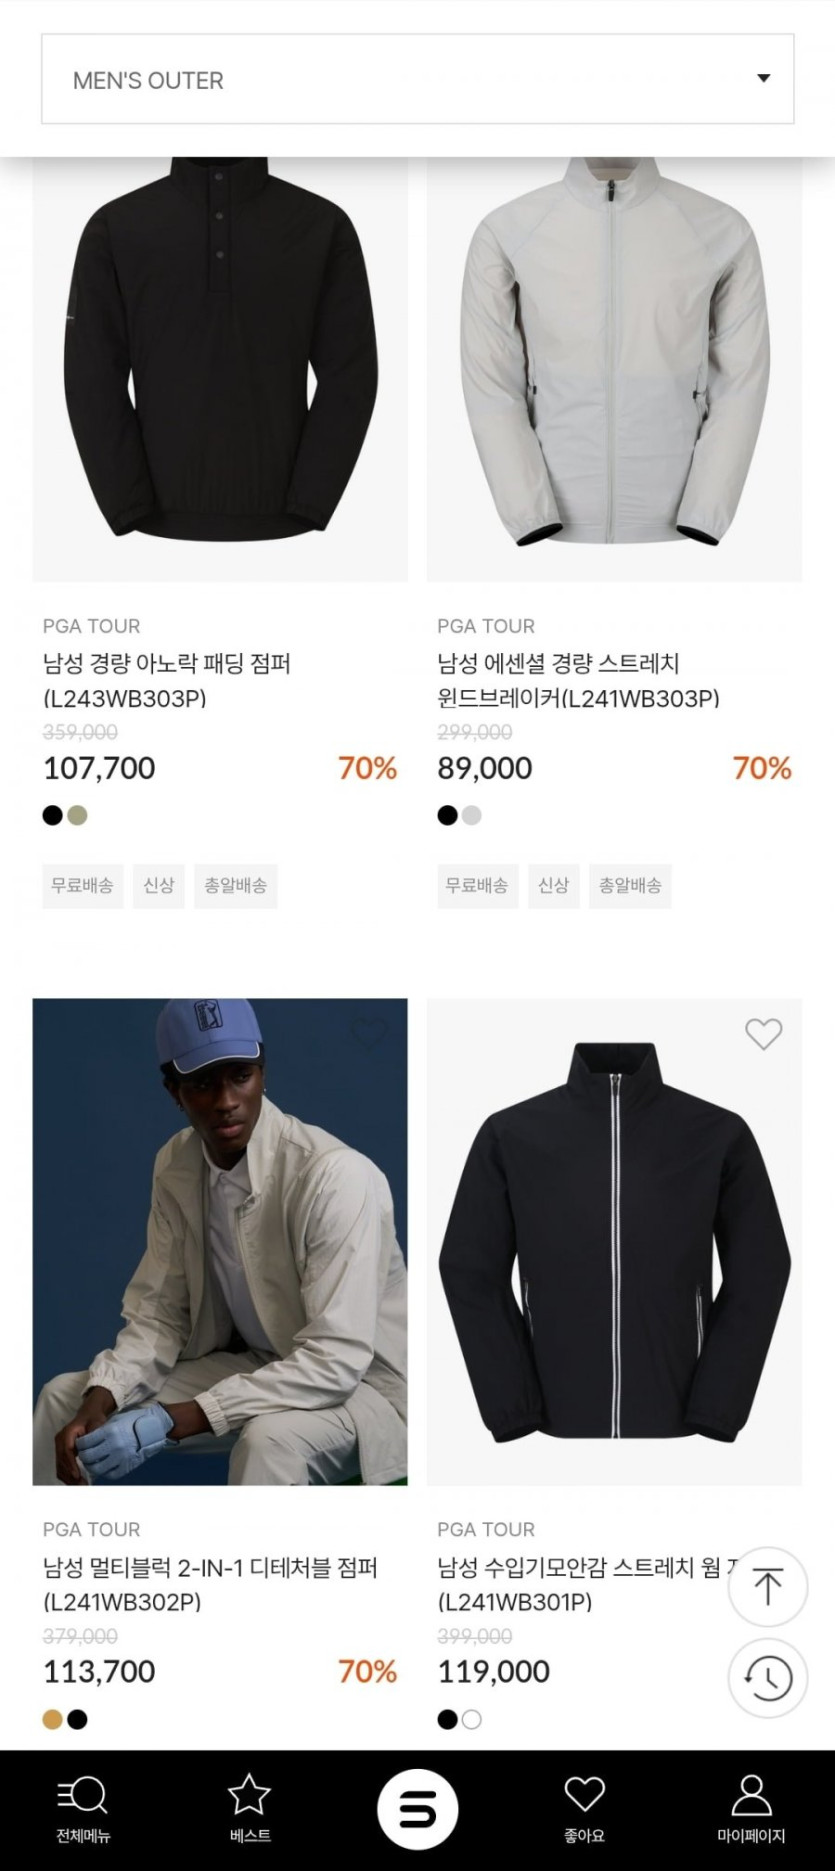Open product title ending in L241WB302P
This screenshot has width=835, height=1871.
(x=210, y=1584)
